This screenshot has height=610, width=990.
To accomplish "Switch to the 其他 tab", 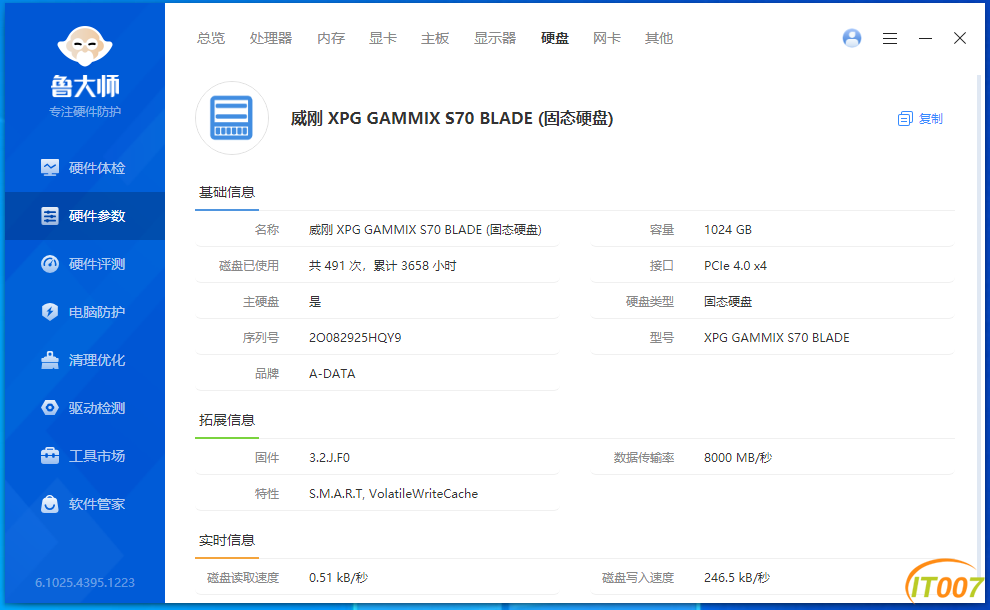I will (x=659, y=39).
